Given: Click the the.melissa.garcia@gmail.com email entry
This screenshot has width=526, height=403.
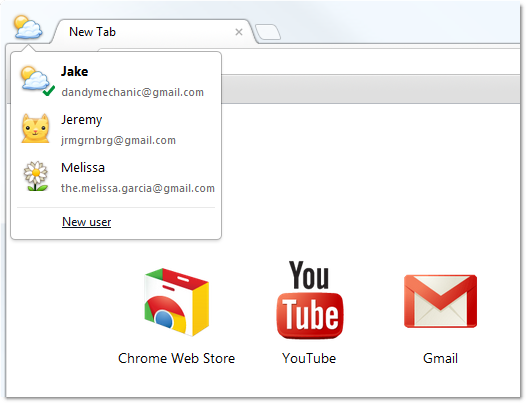Looking at the screenshot, I should pyautogui.click(x=138, y=188).
